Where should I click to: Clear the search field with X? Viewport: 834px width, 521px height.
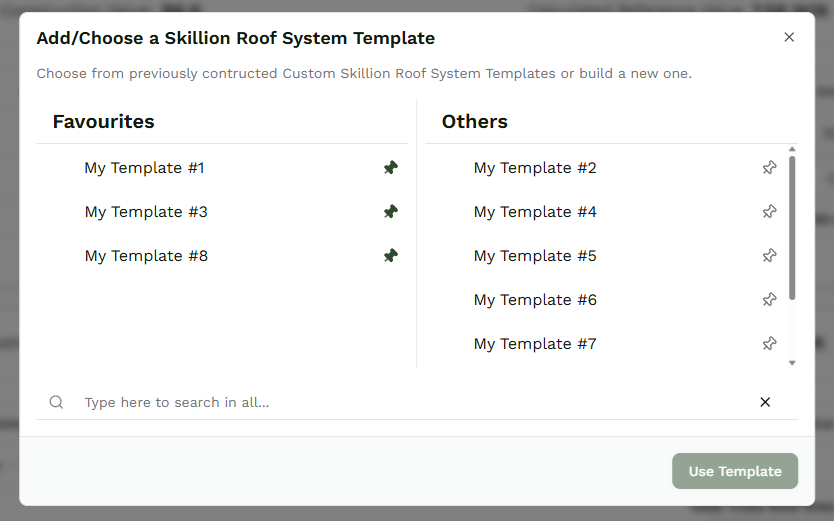click(x=765, y=402)
